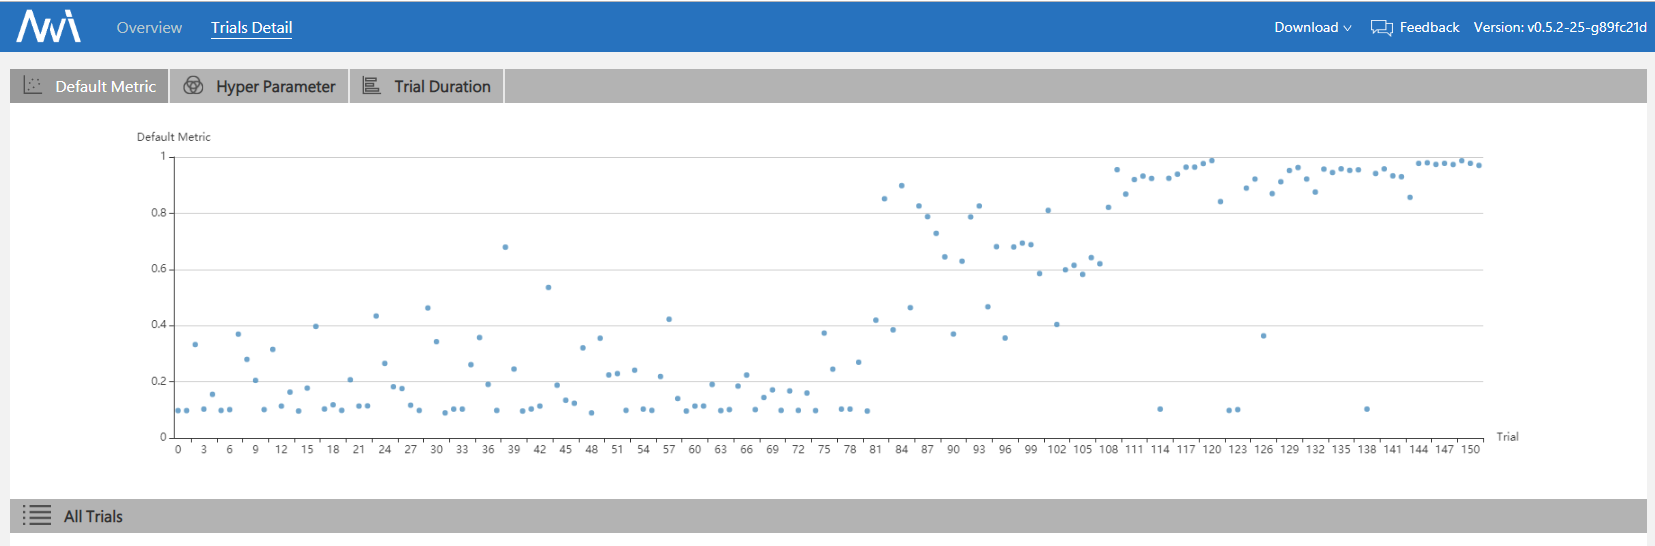
Task: Select Trials Detail in navigation bar
Action: point(251,28)
